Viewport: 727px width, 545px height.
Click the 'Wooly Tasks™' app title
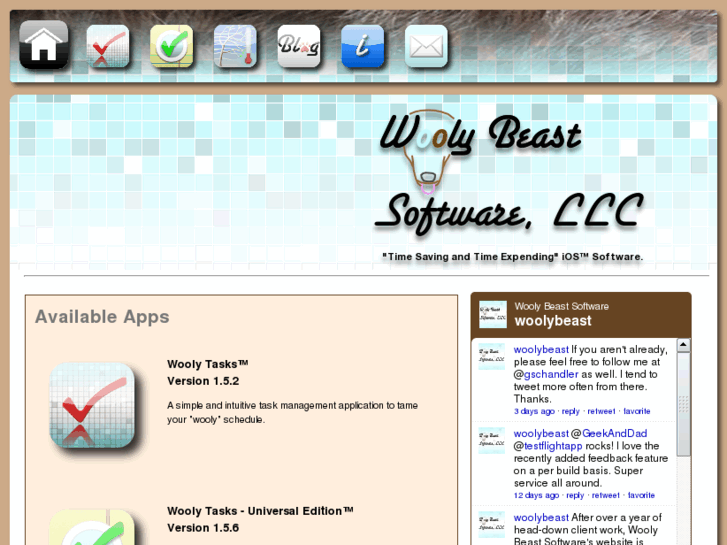pyautogui.click(x=208, y=364)
